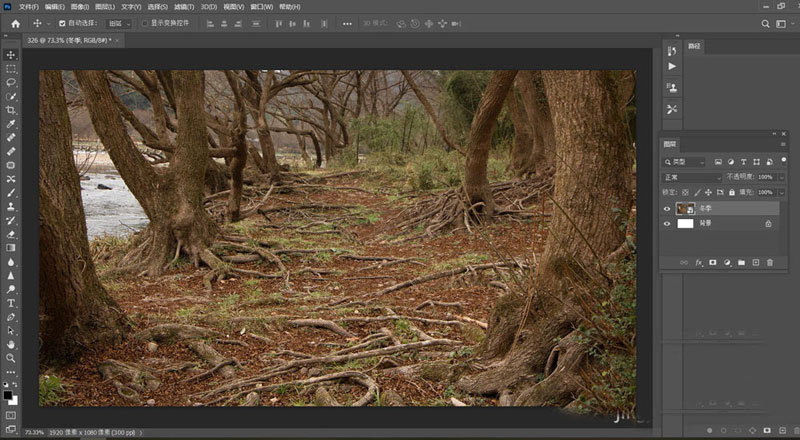Screen dimensions: 800x440
Task: Select the Crop tool
Action: click(11, 110)
